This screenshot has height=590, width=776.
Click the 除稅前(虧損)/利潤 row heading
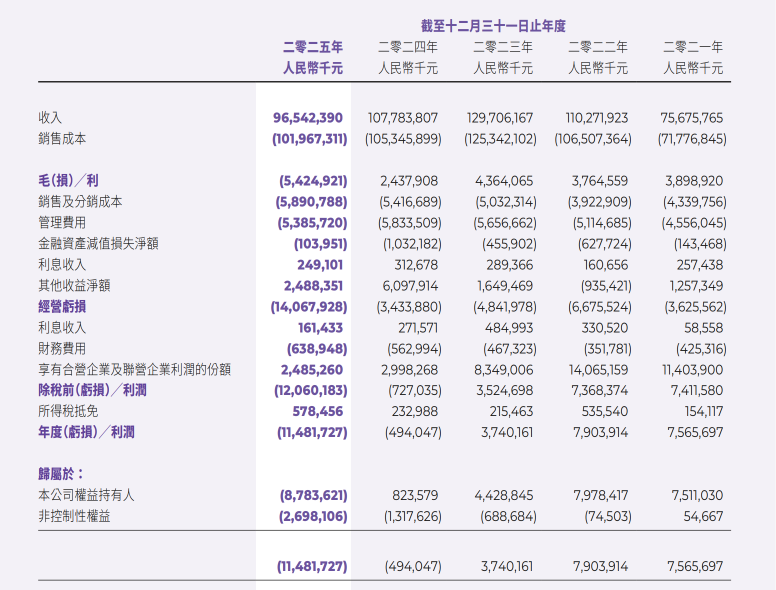tap(93, 391)
